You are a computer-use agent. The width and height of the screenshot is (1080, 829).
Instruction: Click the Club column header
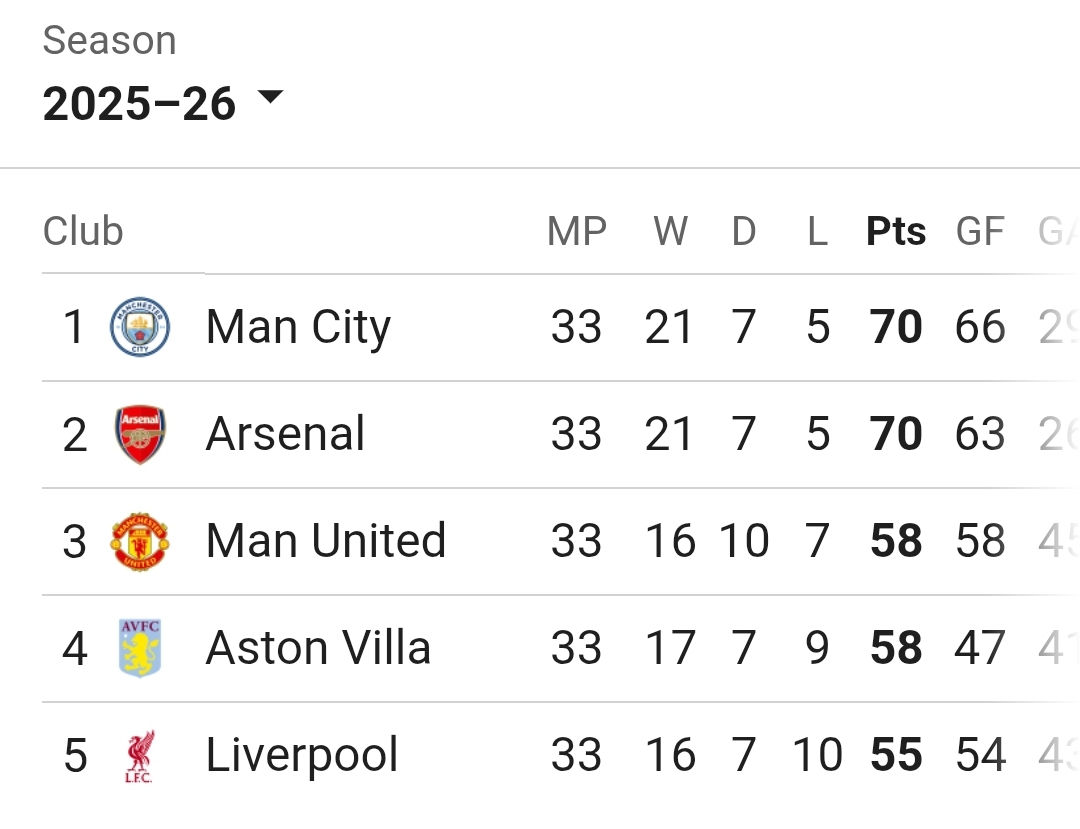click(x=83, y=232)
